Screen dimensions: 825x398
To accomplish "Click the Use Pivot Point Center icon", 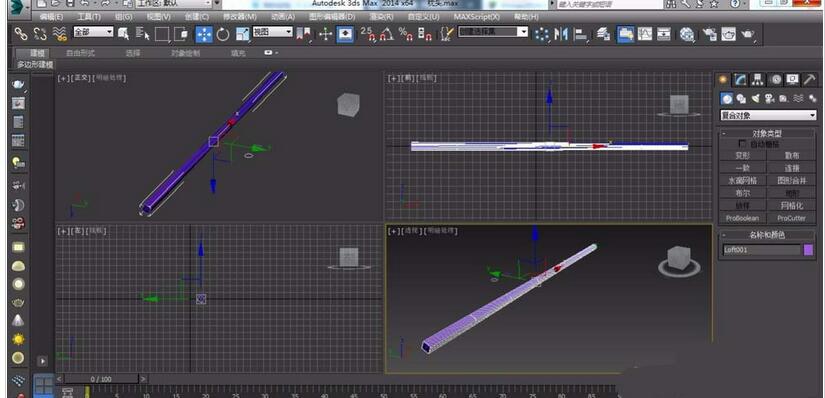I will 303,35.
